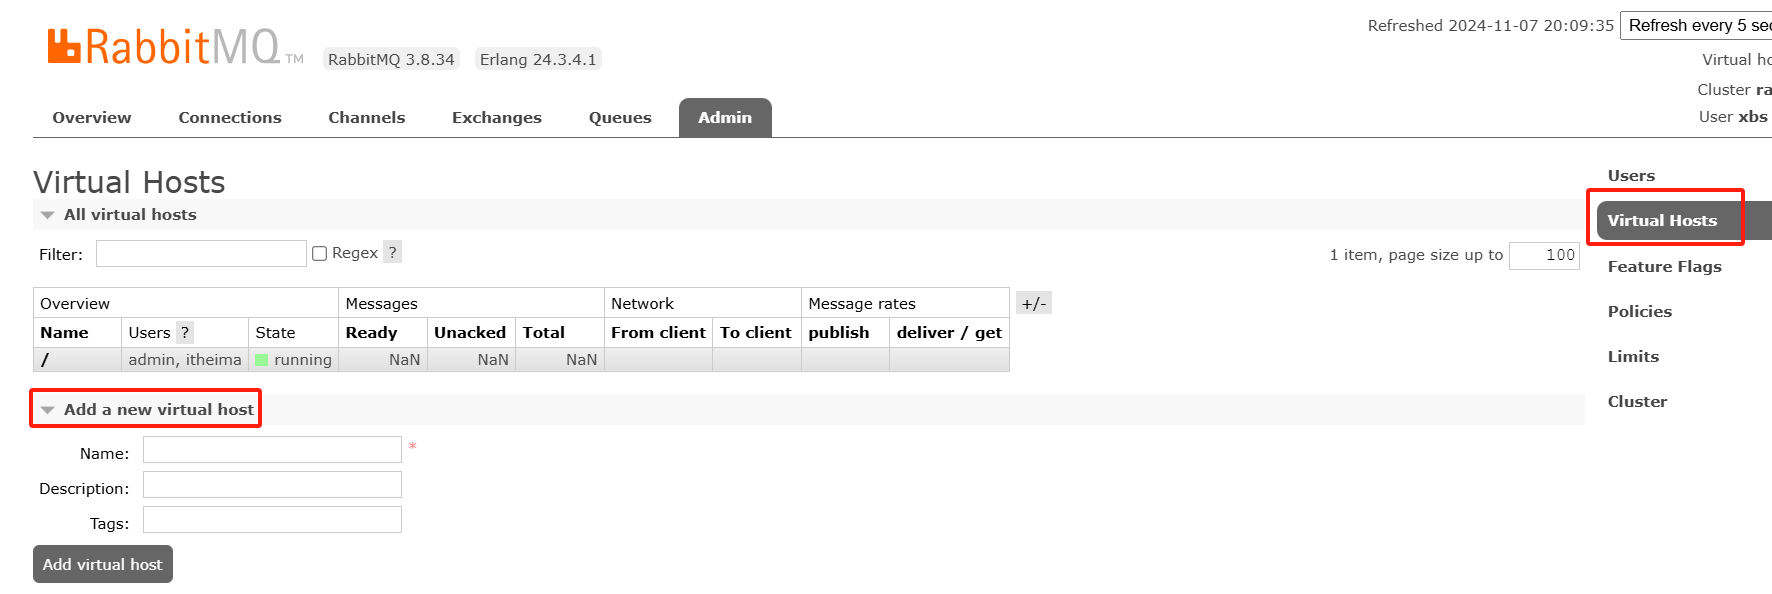Select Users in the admin sidebar
1772x594 pixels.
pyautogui.click(x=1631, y=176)
